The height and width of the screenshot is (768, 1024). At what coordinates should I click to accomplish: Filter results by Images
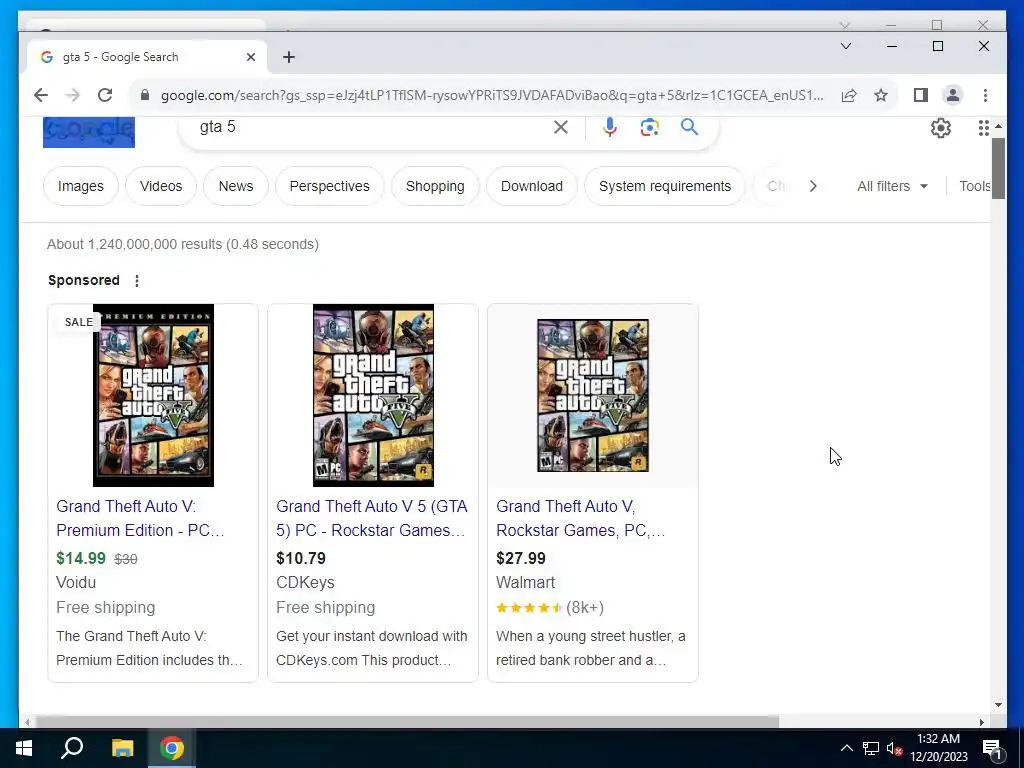tap(81, 186)
